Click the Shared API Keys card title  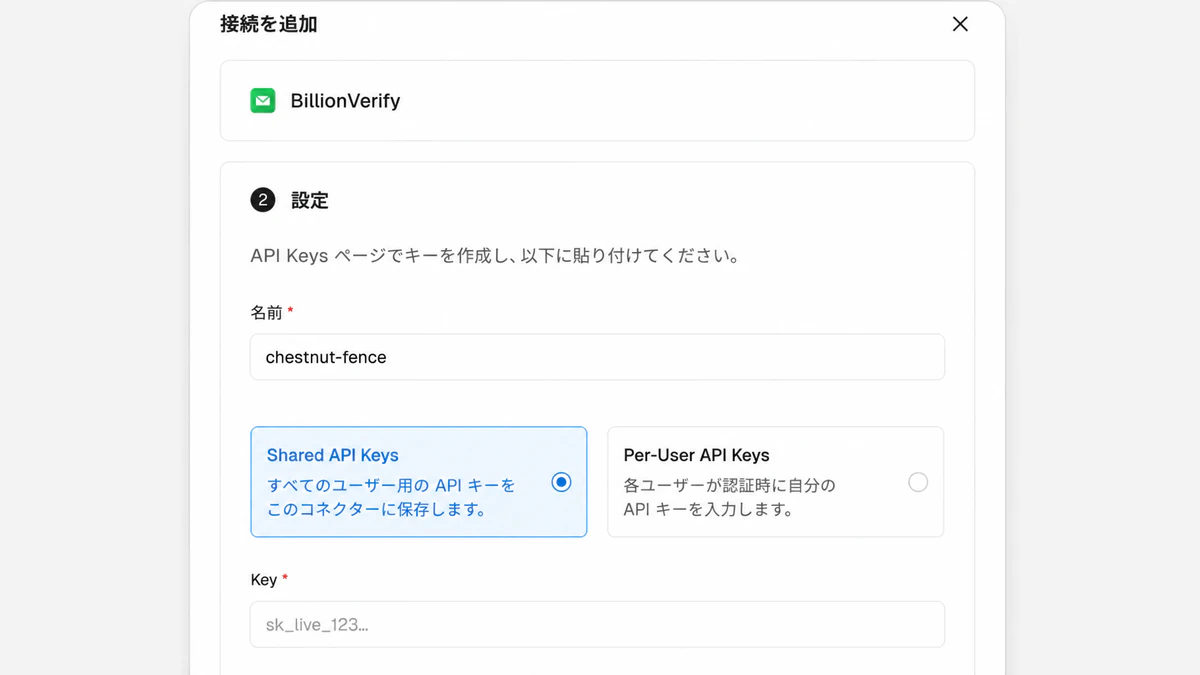(333, 455)
